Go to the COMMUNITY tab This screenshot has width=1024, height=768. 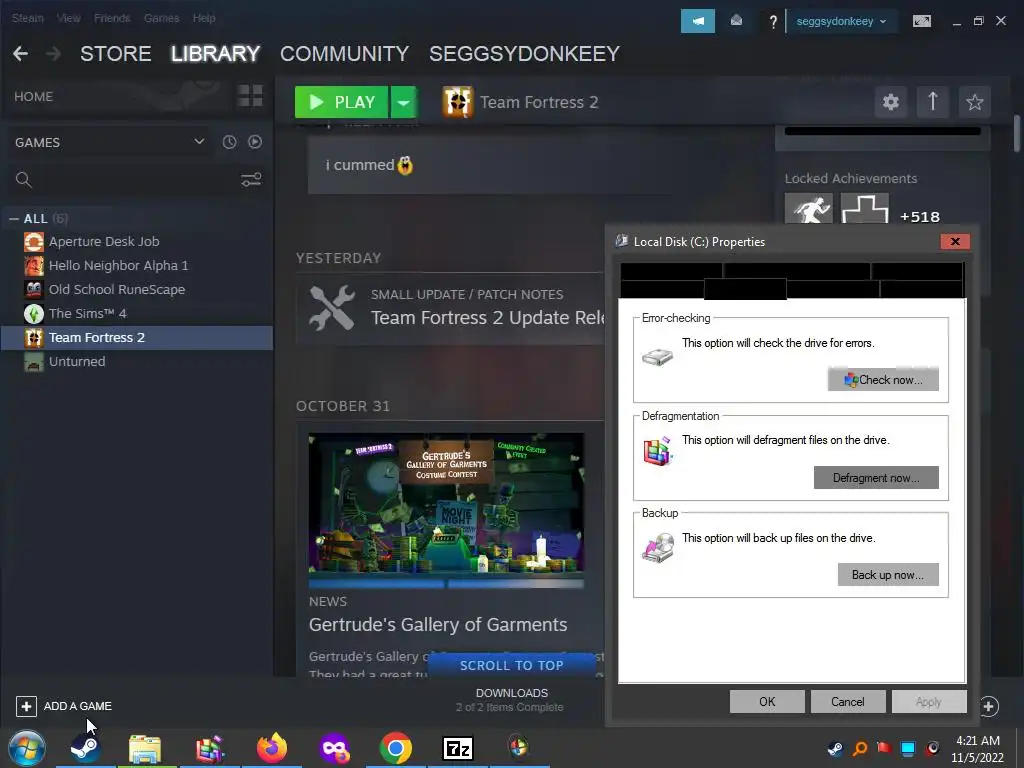[x=344, y=54]
